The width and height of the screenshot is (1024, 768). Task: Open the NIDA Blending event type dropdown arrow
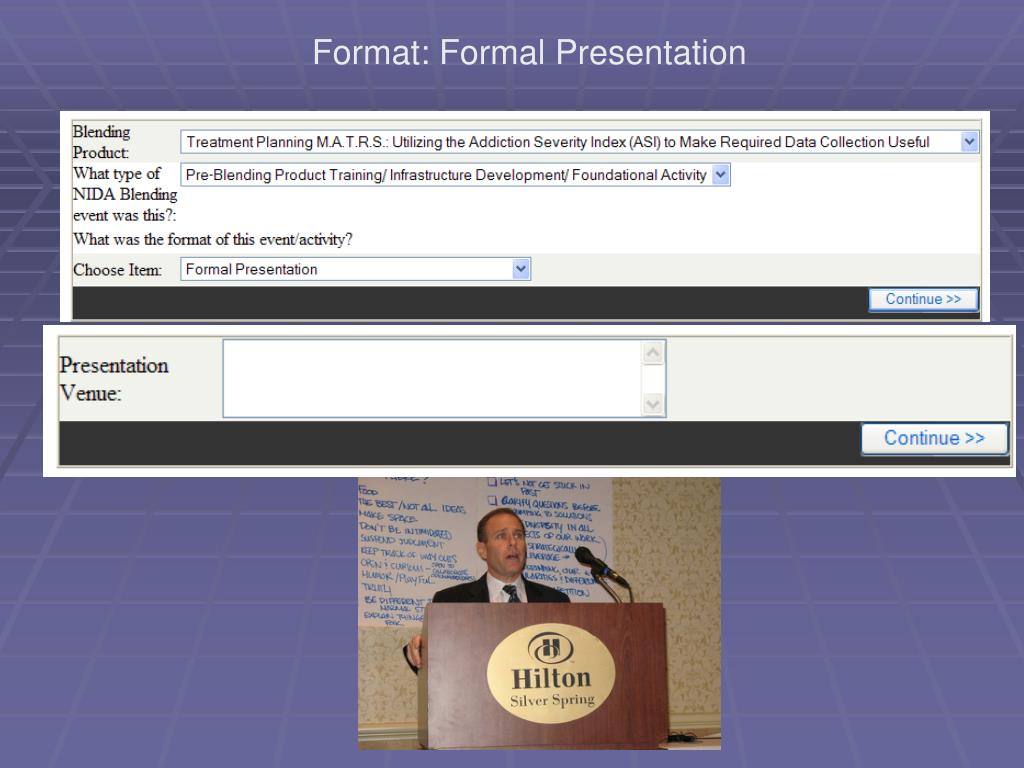(720, 175)
